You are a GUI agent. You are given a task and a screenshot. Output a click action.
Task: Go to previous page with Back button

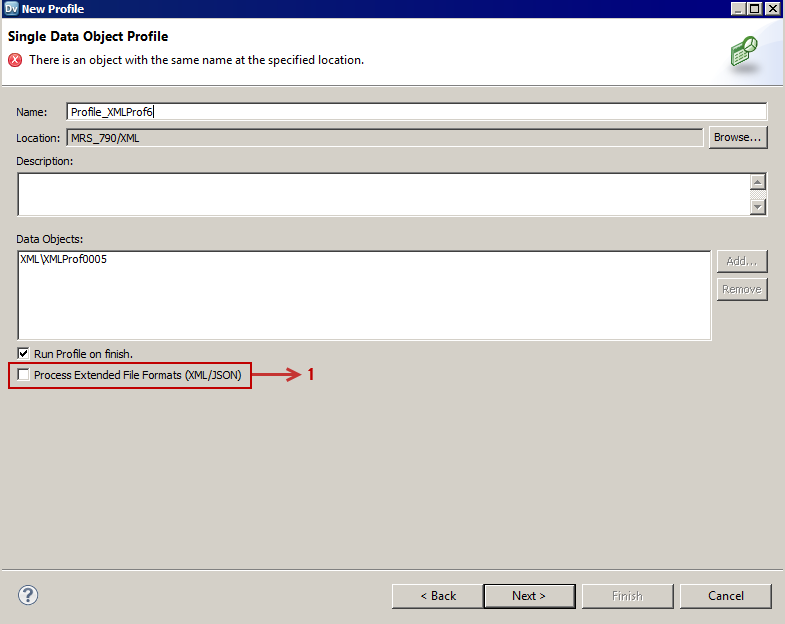tap(438, 596)
